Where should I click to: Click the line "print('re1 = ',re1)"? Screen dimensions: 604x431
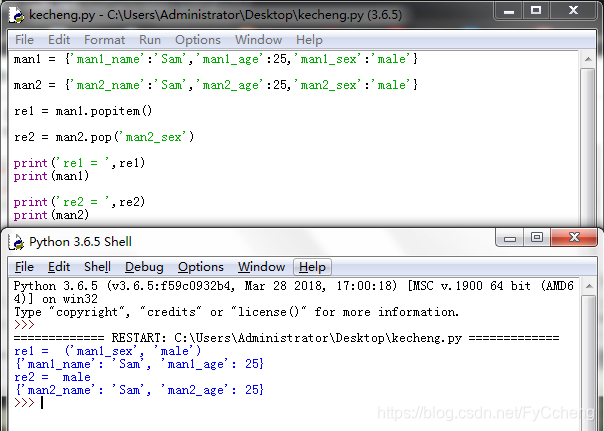coord(79,163)
